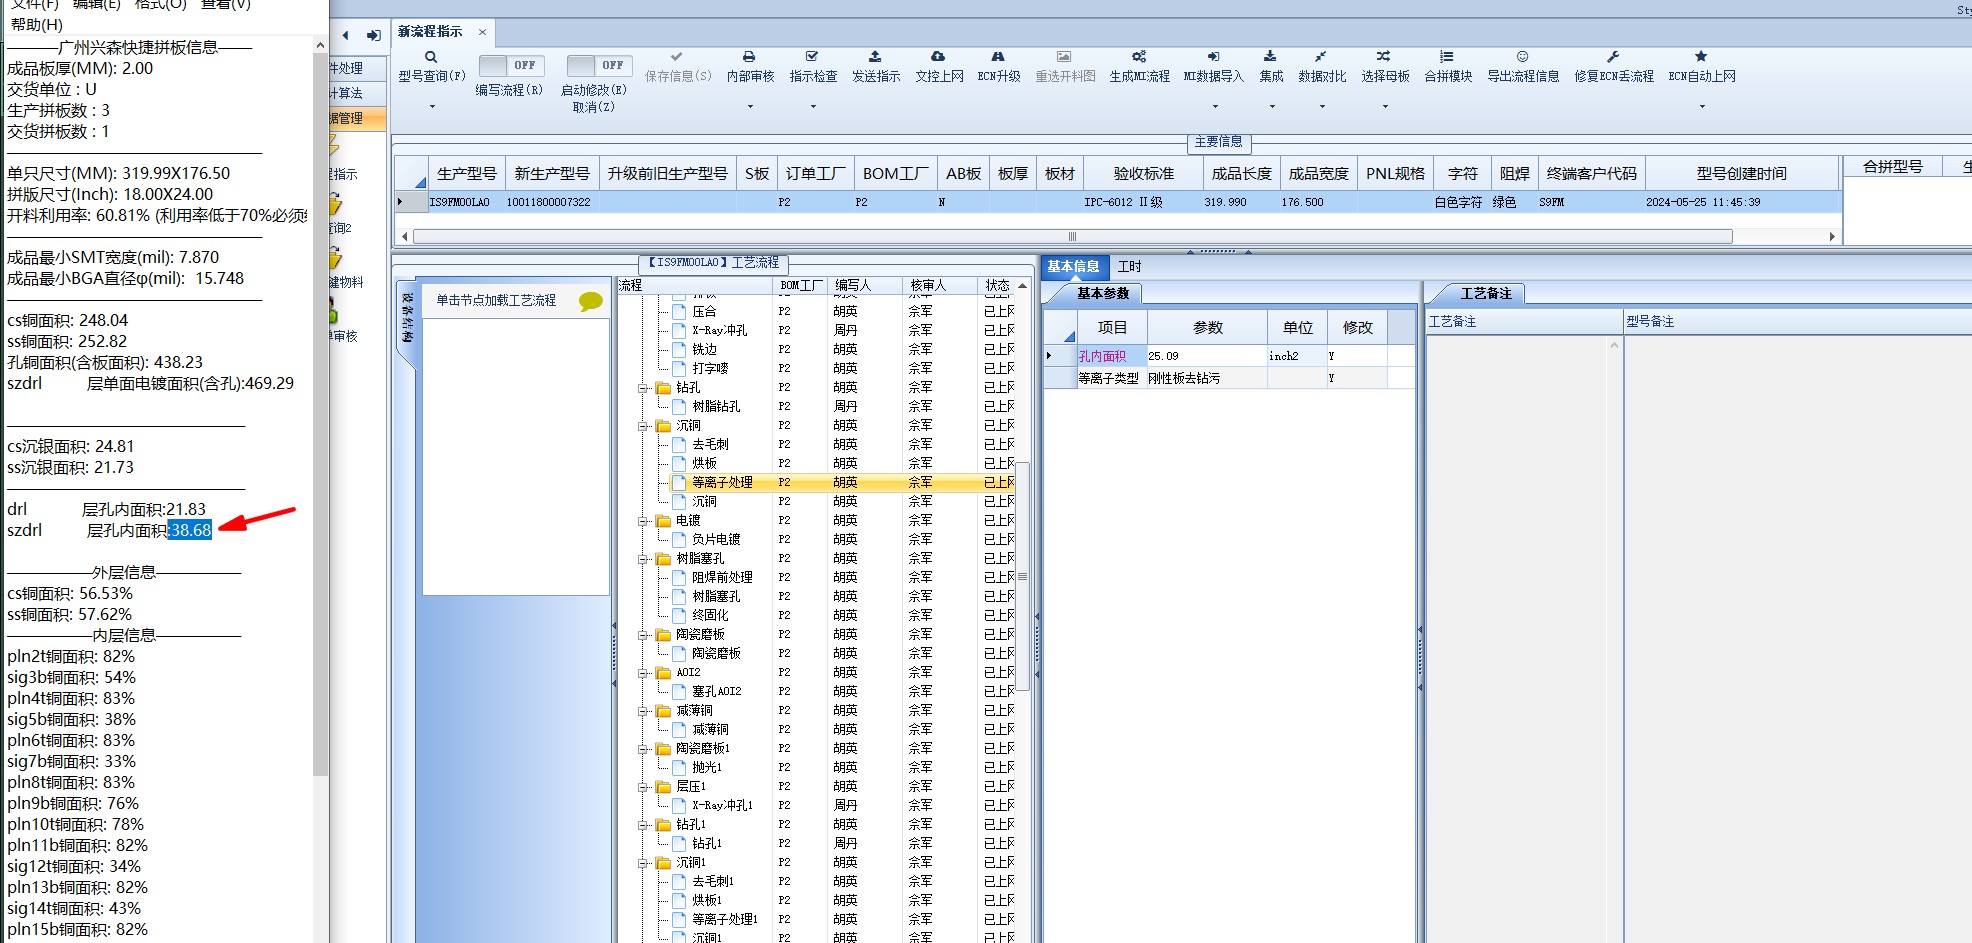The height and width of the screenshot is (943, 1972).
Task: Toggle the 启动修改 OFF switch
Action: click(x=599, y=65)
